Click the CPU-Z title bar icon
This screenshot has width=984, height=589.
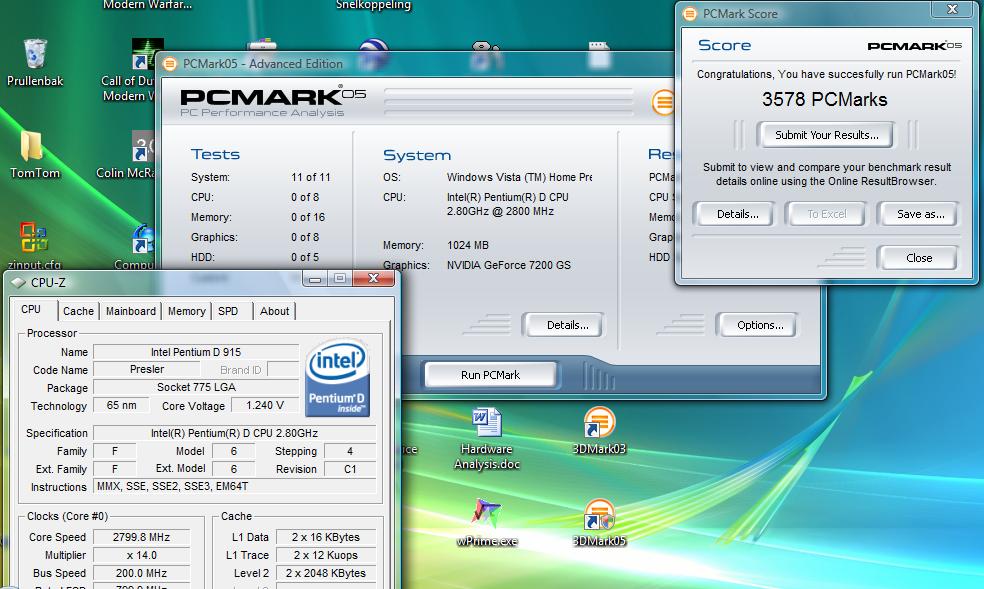(x=18, y=283)
